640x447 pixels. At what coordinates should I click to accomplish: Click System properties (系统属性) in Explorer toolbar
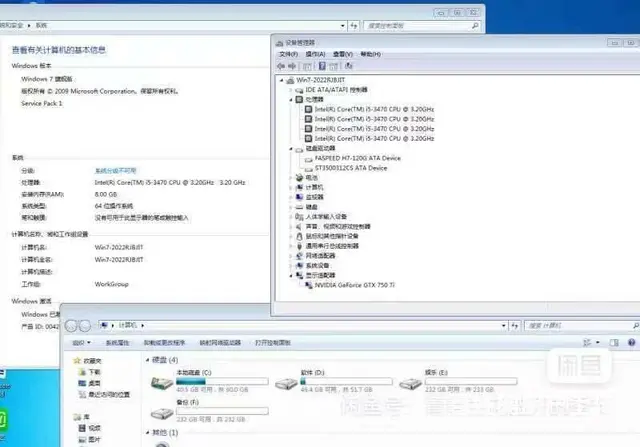[118, 342]
